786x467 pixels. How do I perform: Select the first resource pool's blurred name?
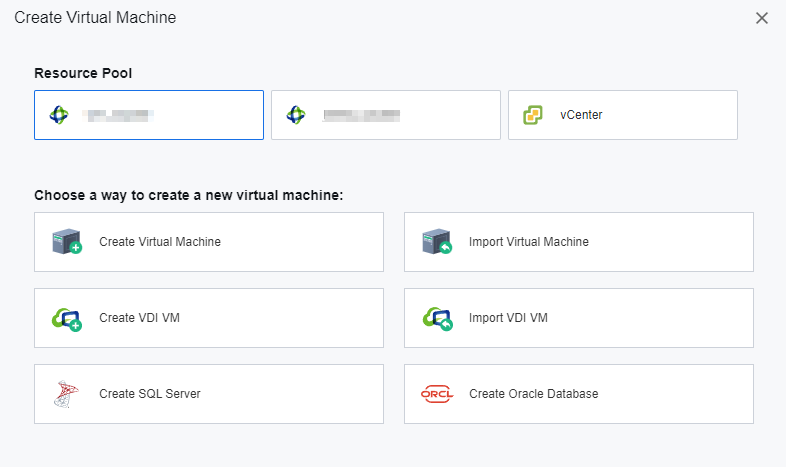[x=118, y=115]
